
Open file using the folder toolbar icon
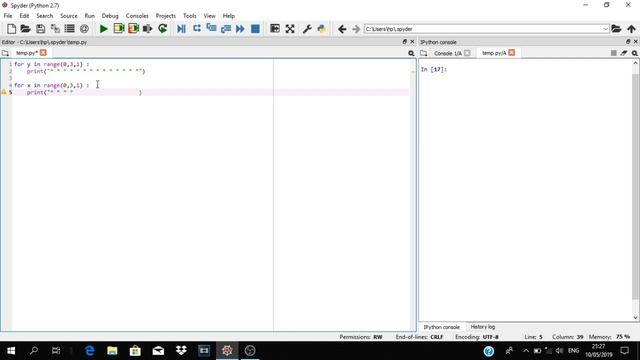click(x=25, y=29)
